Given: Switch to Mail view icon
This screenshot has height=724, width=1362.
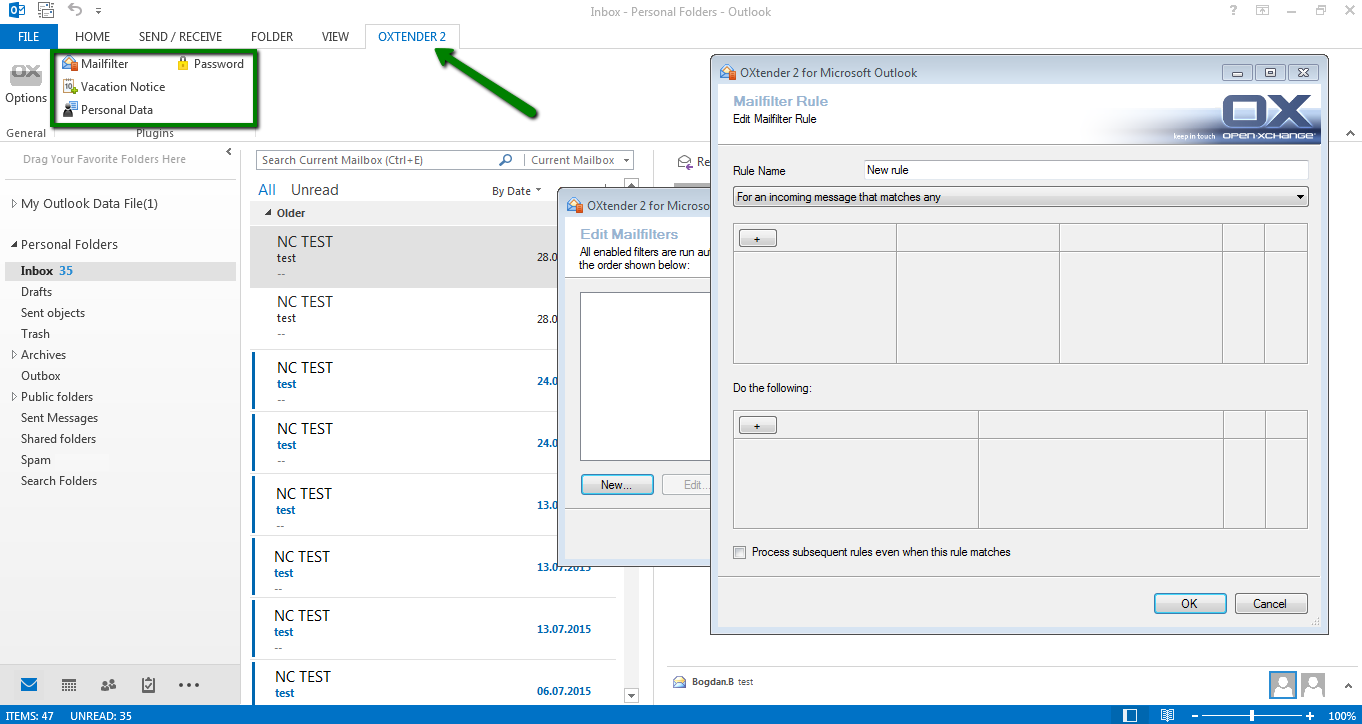Looking at the screenshot, I should [29, 685].
